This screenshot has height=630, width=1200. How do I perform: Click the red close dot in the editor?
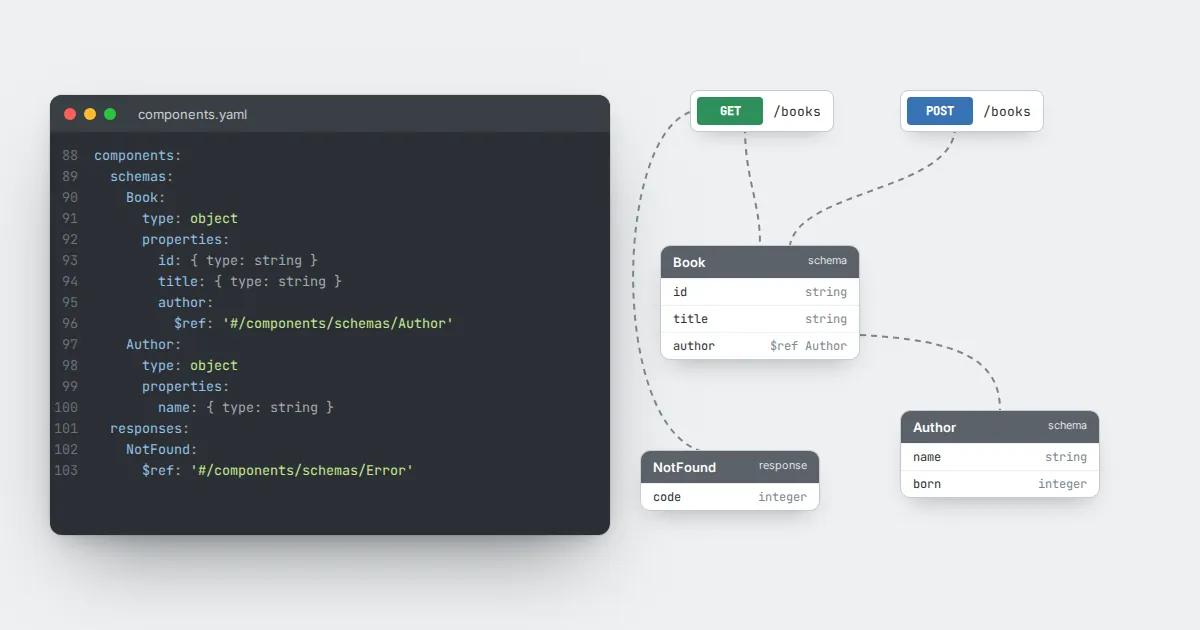[70, 114]
